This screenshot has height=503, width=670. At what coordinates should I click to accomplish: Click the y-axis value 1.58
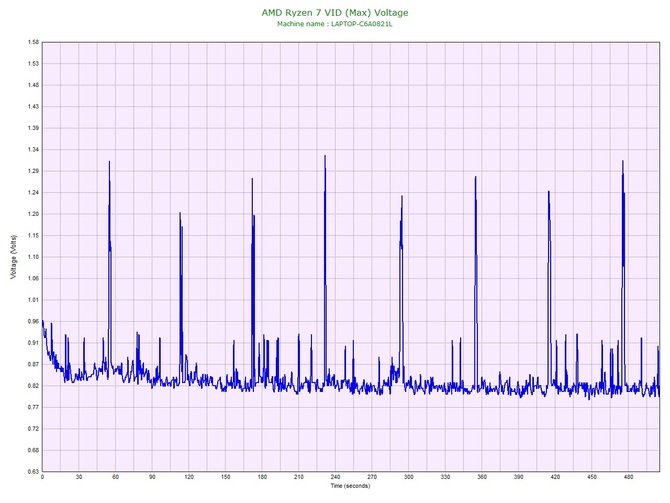pyautogui.click(x=33, y=42)
